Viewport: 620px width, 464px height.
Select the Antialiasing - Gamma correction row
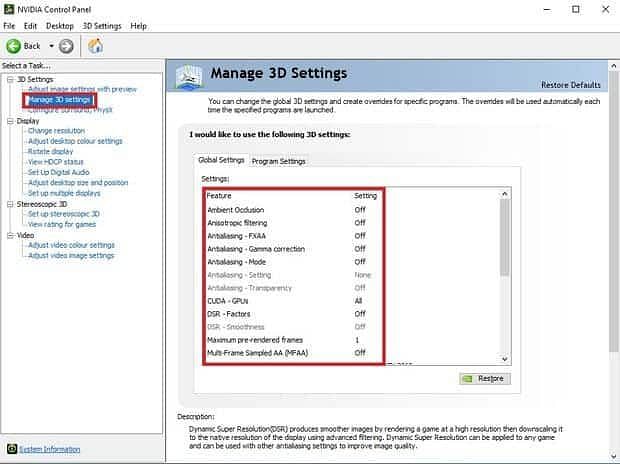[293, 249]
